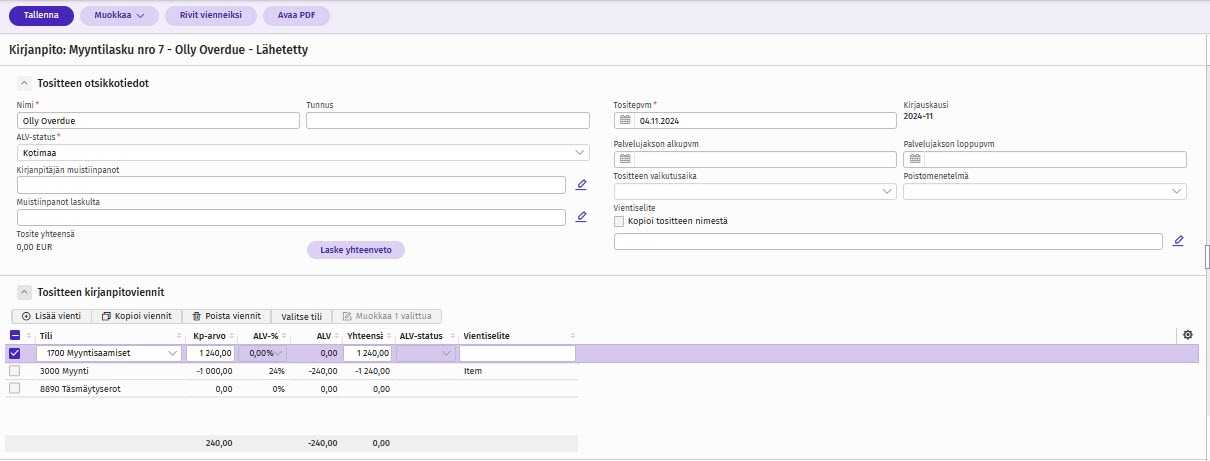The image size is (1210, 461).
Task: Click the Vientiselite header input field
Action: (x=888, y=241)
